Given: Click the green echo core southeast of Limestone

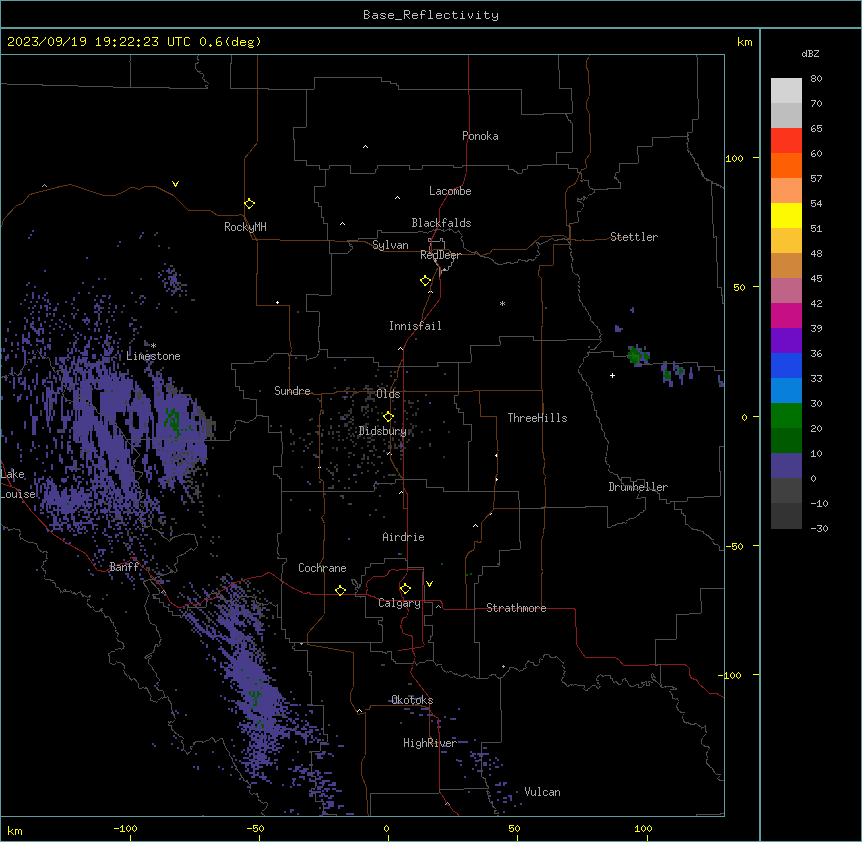Looking at the screenshot, I should point(174,421).
